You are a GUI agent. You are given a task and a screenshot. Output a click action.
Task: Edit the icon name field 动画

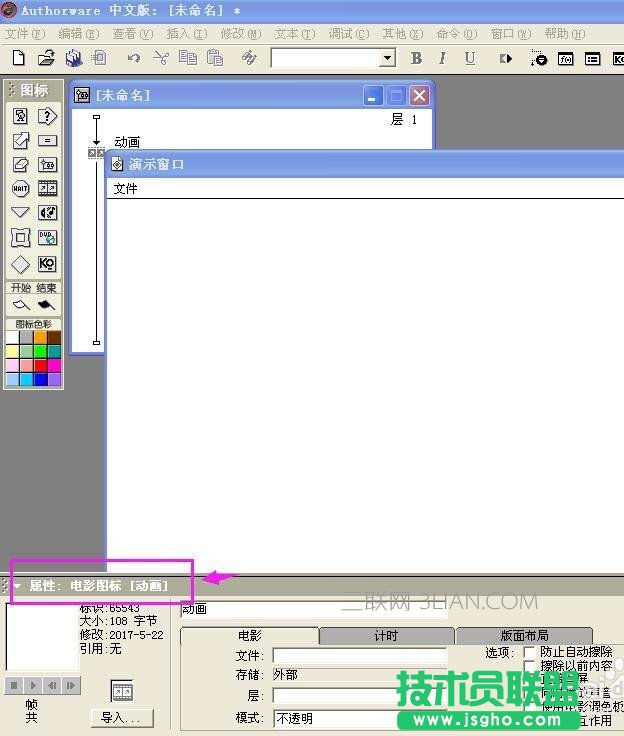314,609
